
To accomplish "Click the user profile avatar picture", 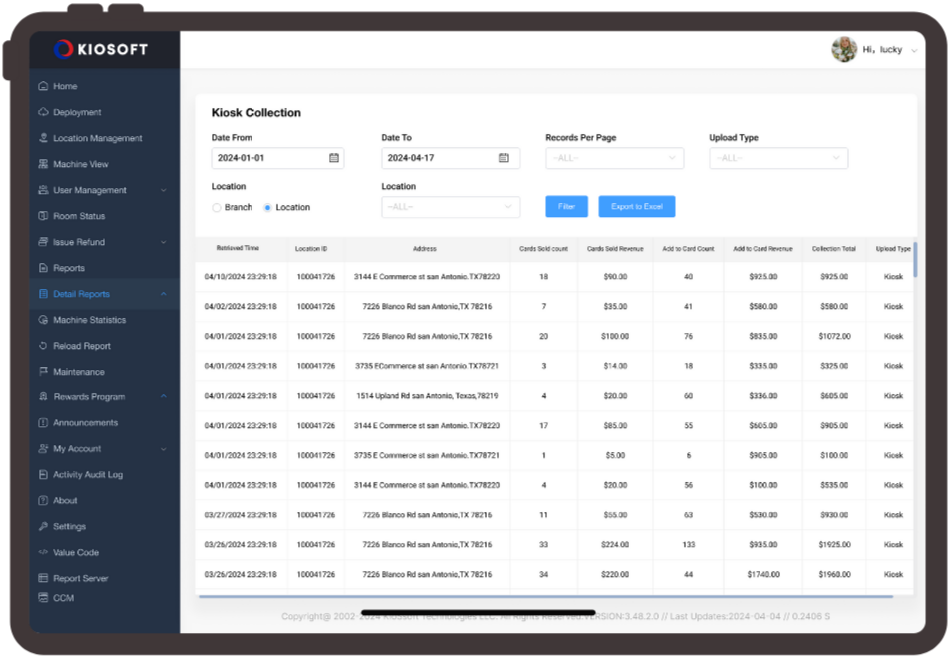I will (844, 50).
